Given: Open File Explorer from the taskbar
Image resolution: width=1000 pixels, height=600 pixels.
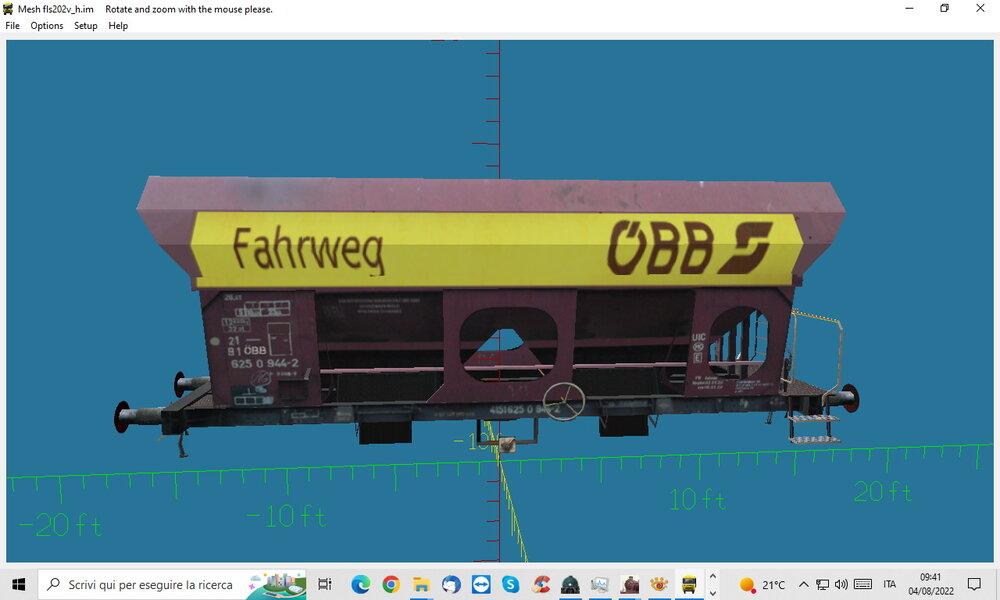Looking at the screenshot, I should [421, 584].
